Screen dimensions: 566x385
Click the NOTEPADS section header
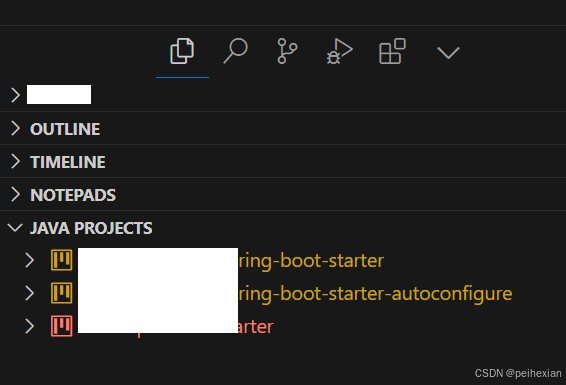(283, 194)
